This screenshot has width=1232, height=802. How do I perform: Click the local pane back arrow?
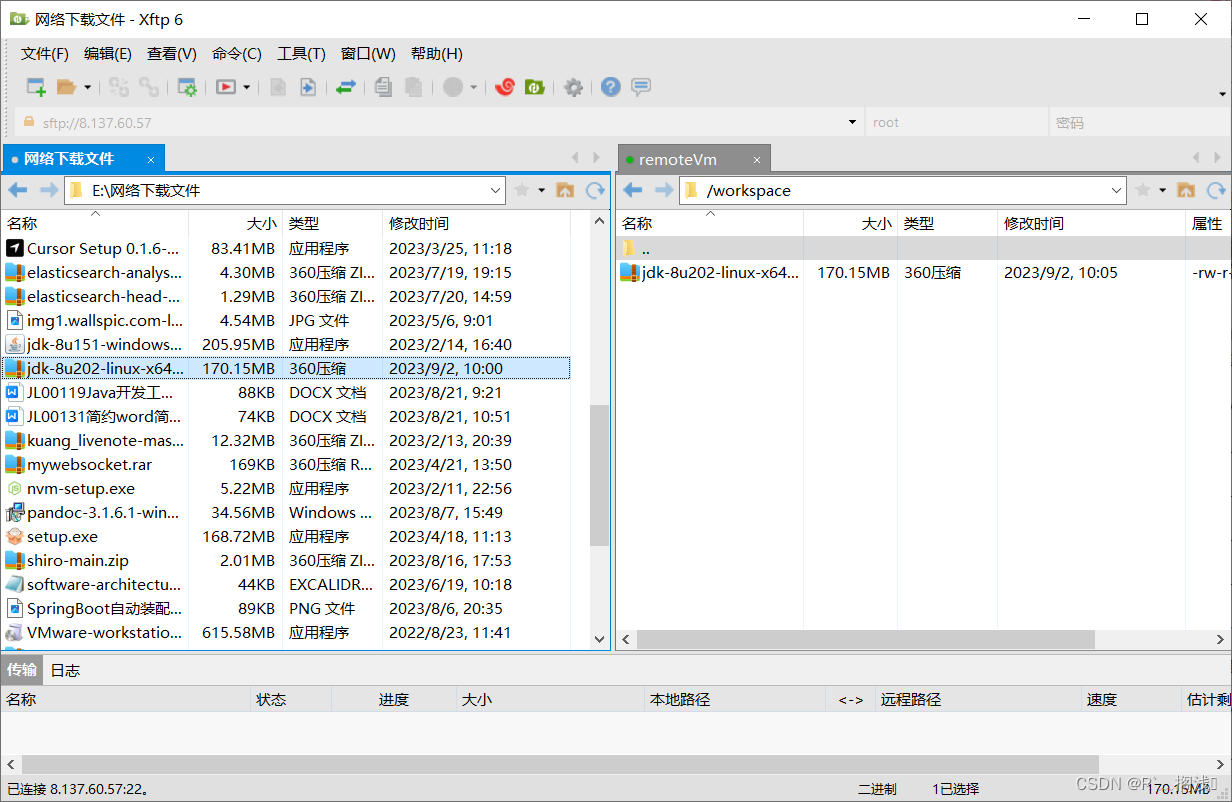click(18, 190)
